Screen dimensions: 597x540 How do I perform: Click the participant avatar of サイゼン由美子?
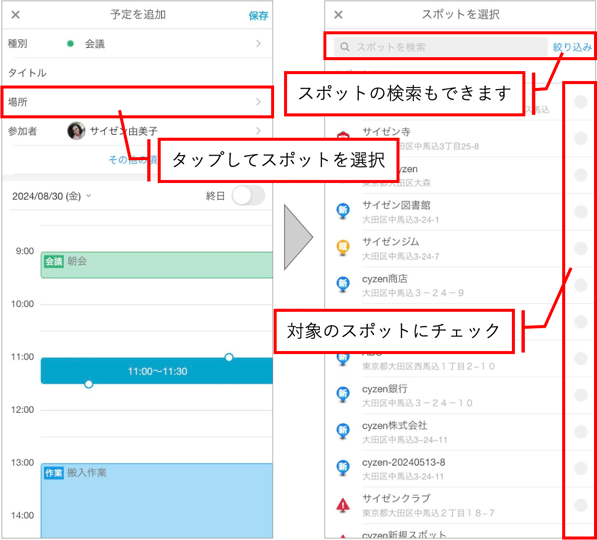pyautogui.click(x=76, y=131)
